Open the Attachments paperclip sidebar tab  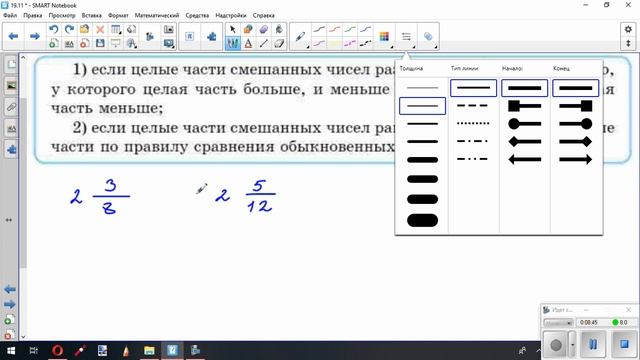pos(11,107)
